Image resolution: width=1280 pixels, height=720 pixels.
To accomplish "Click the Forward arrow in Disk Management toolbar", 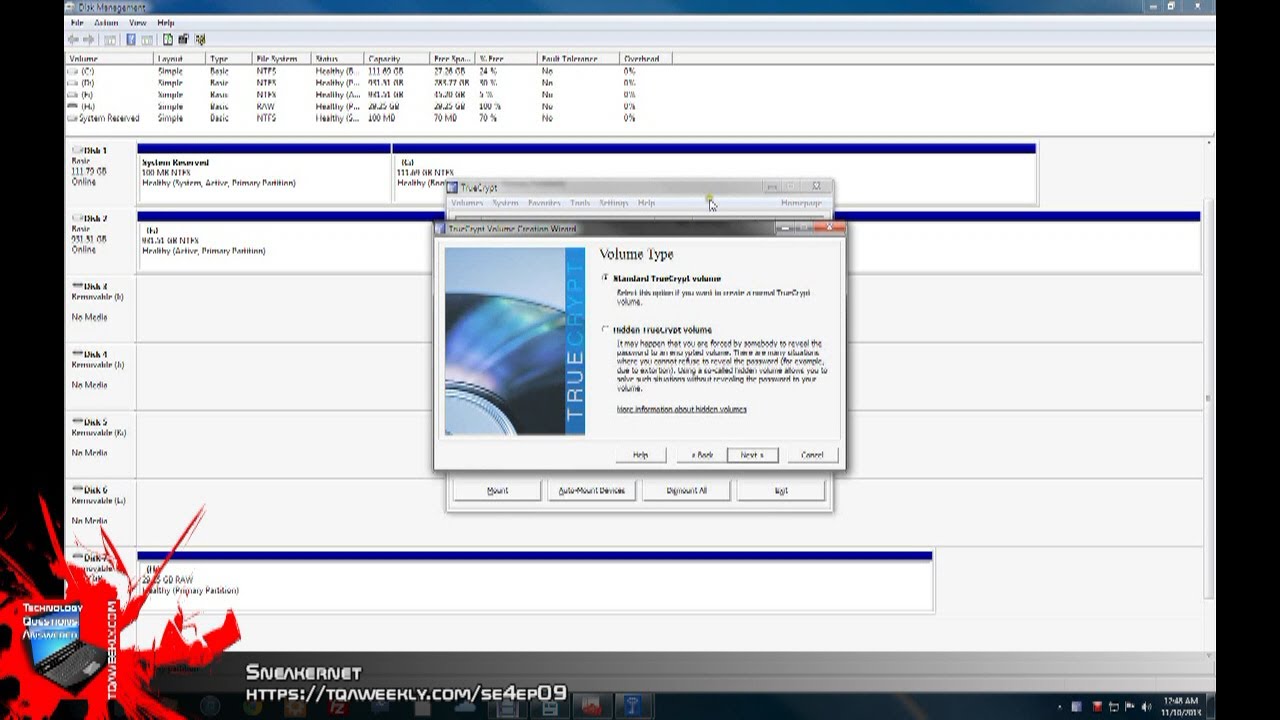I will click(88, 39).
